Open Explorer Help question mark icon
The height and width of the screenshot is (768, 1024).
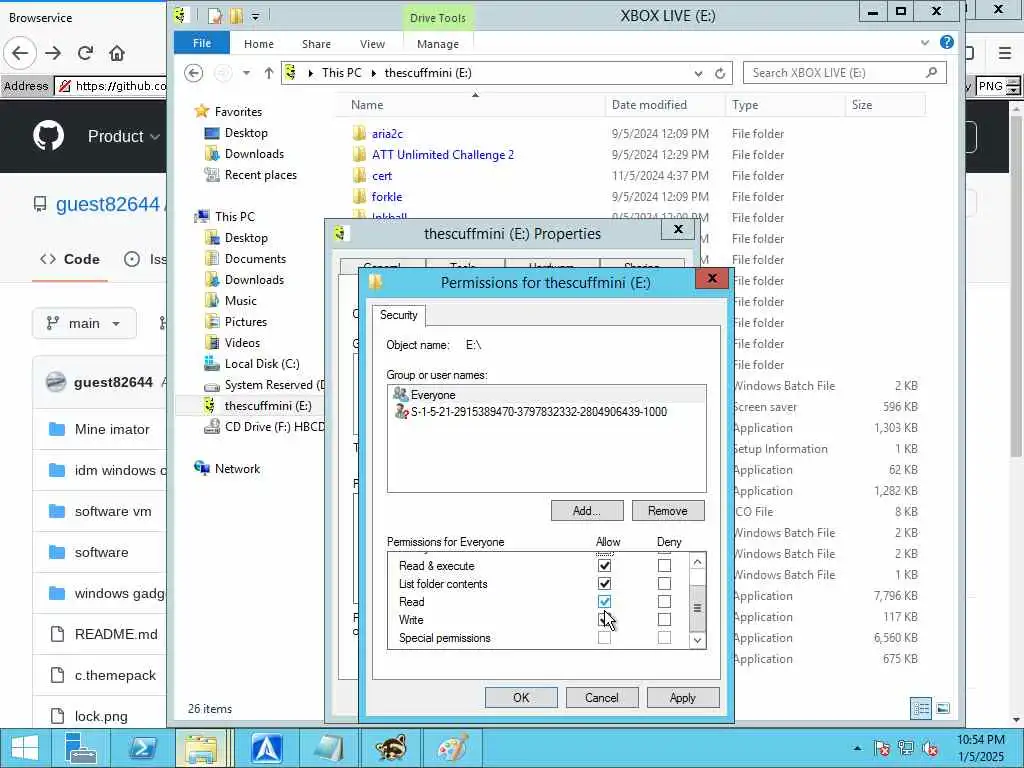(x=946, y=42)
